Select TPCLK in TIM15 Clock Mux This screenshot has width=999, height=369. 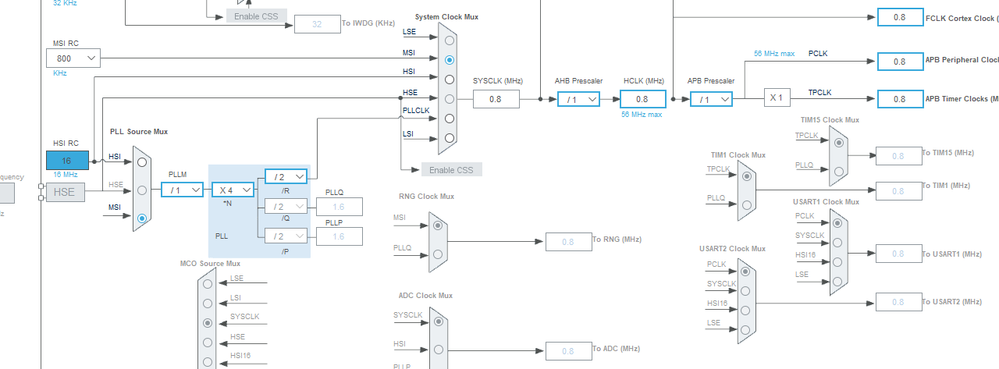[838, 143]
